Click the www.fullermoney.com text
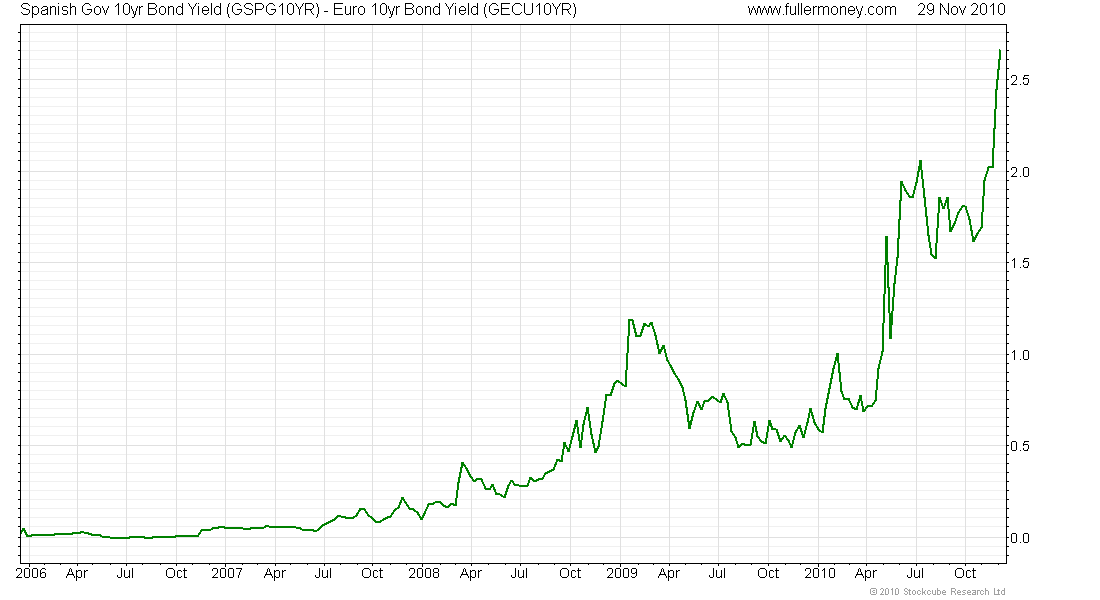The height and width of the screenshot is (600, 1100). [x=821, y=10]
